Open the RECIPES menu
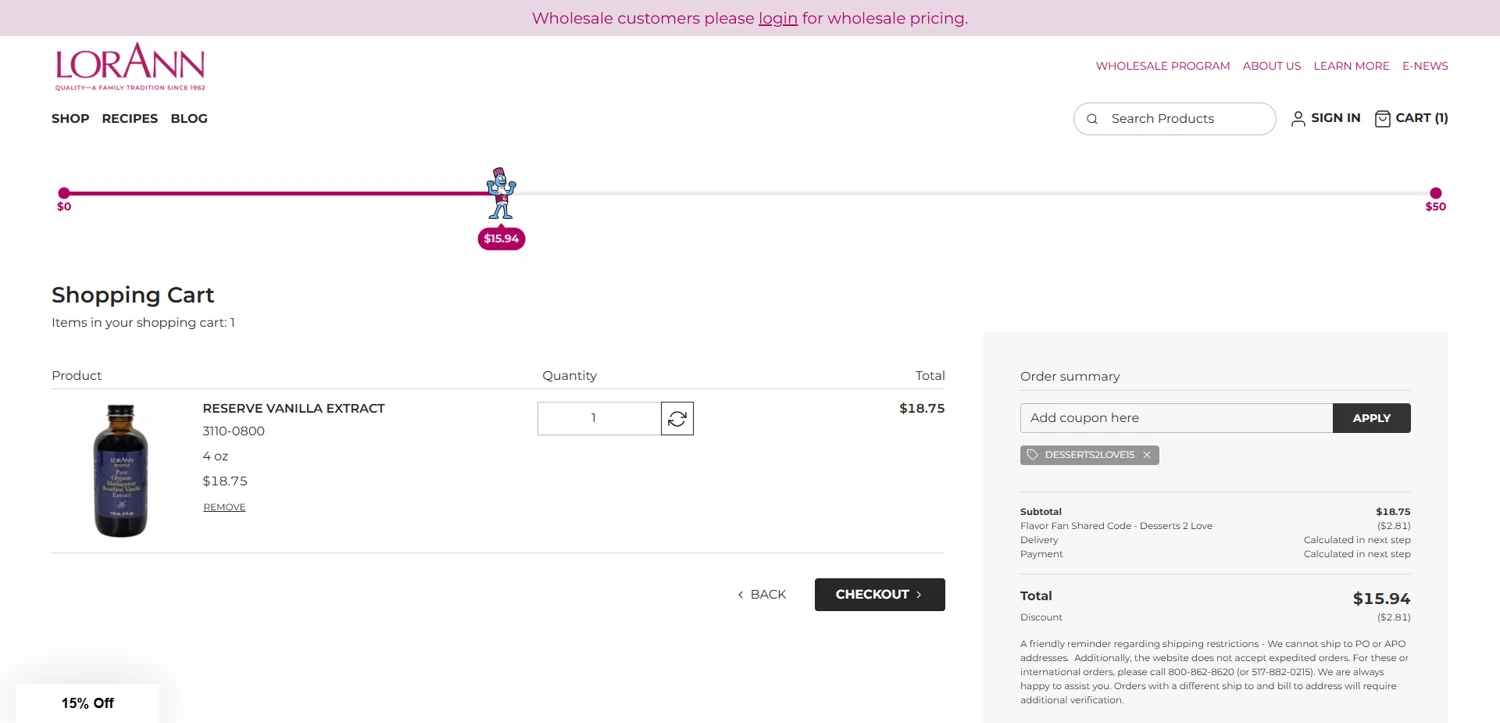 (x=130, y=119)
